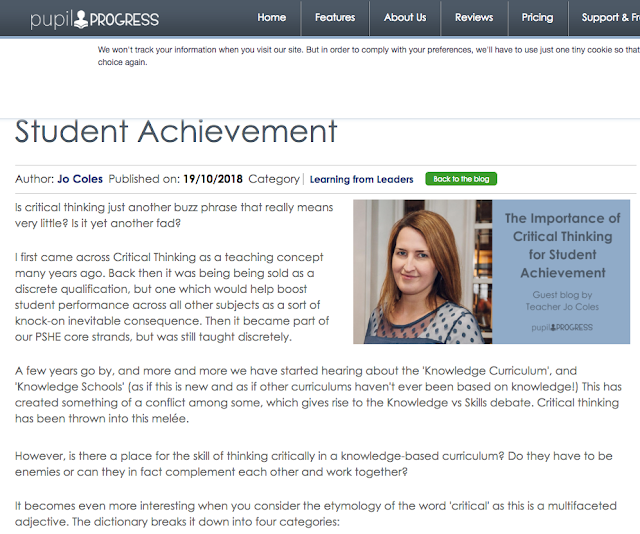The height and width of the screenshot is (534, 640).
Task: Click the cookie notice text
Action: pyautogui.click(x=369, y=56)
